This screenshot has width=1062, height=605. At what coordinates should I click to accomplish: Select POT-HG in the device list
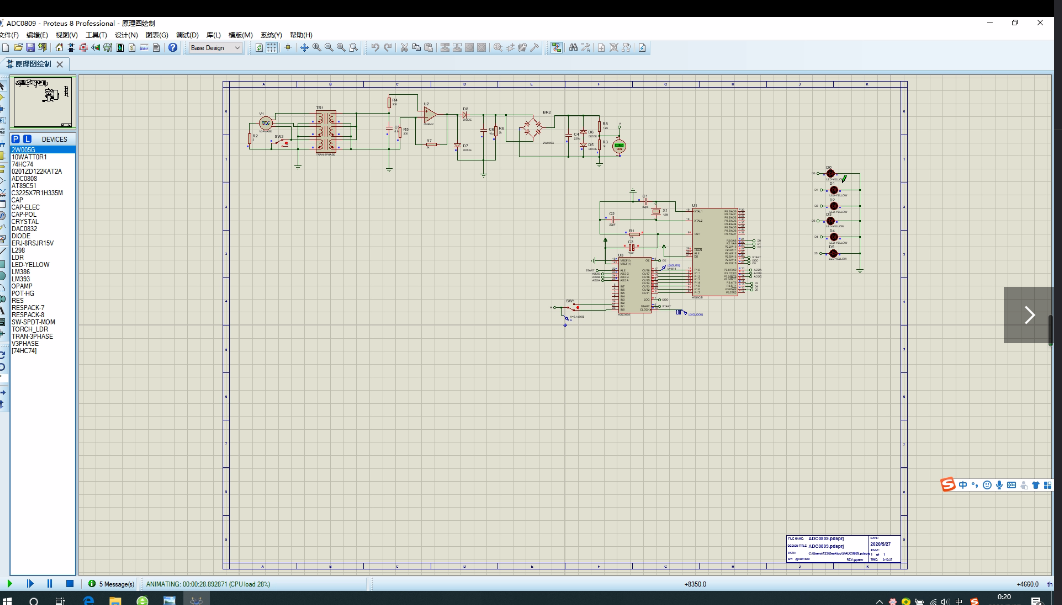tap(43, 293)
